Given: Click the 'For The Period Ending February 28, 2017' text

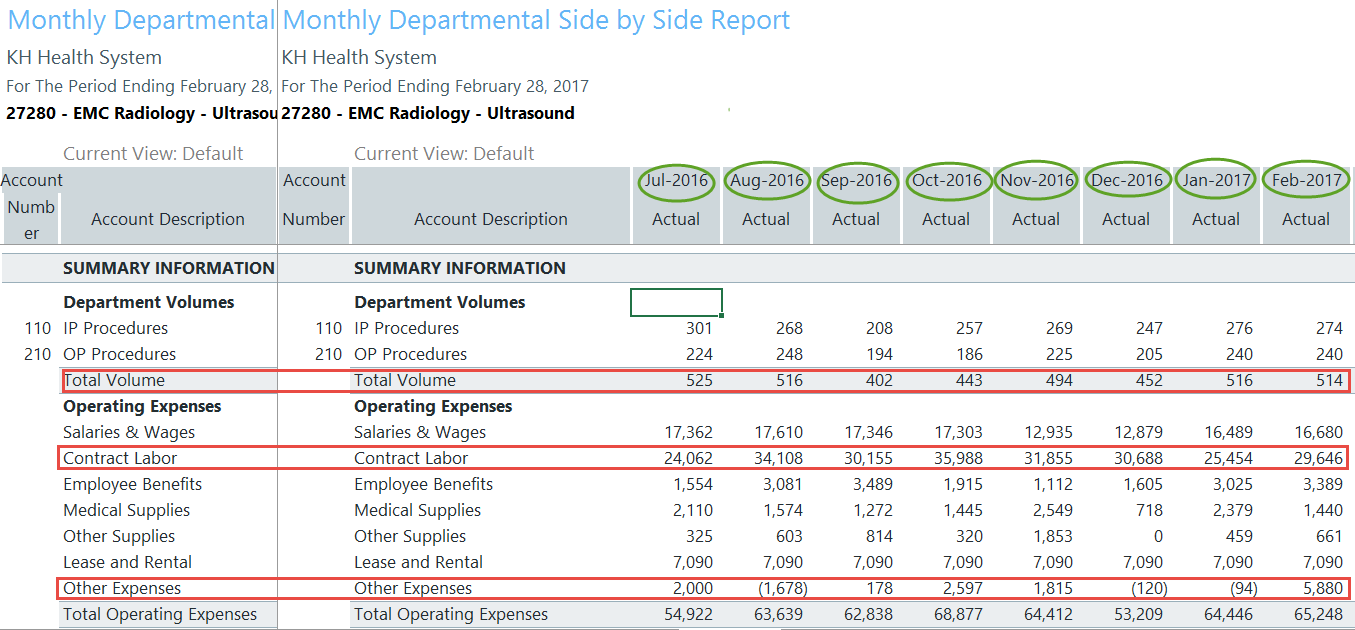Looking at the screenshot, I should [435, 87].
